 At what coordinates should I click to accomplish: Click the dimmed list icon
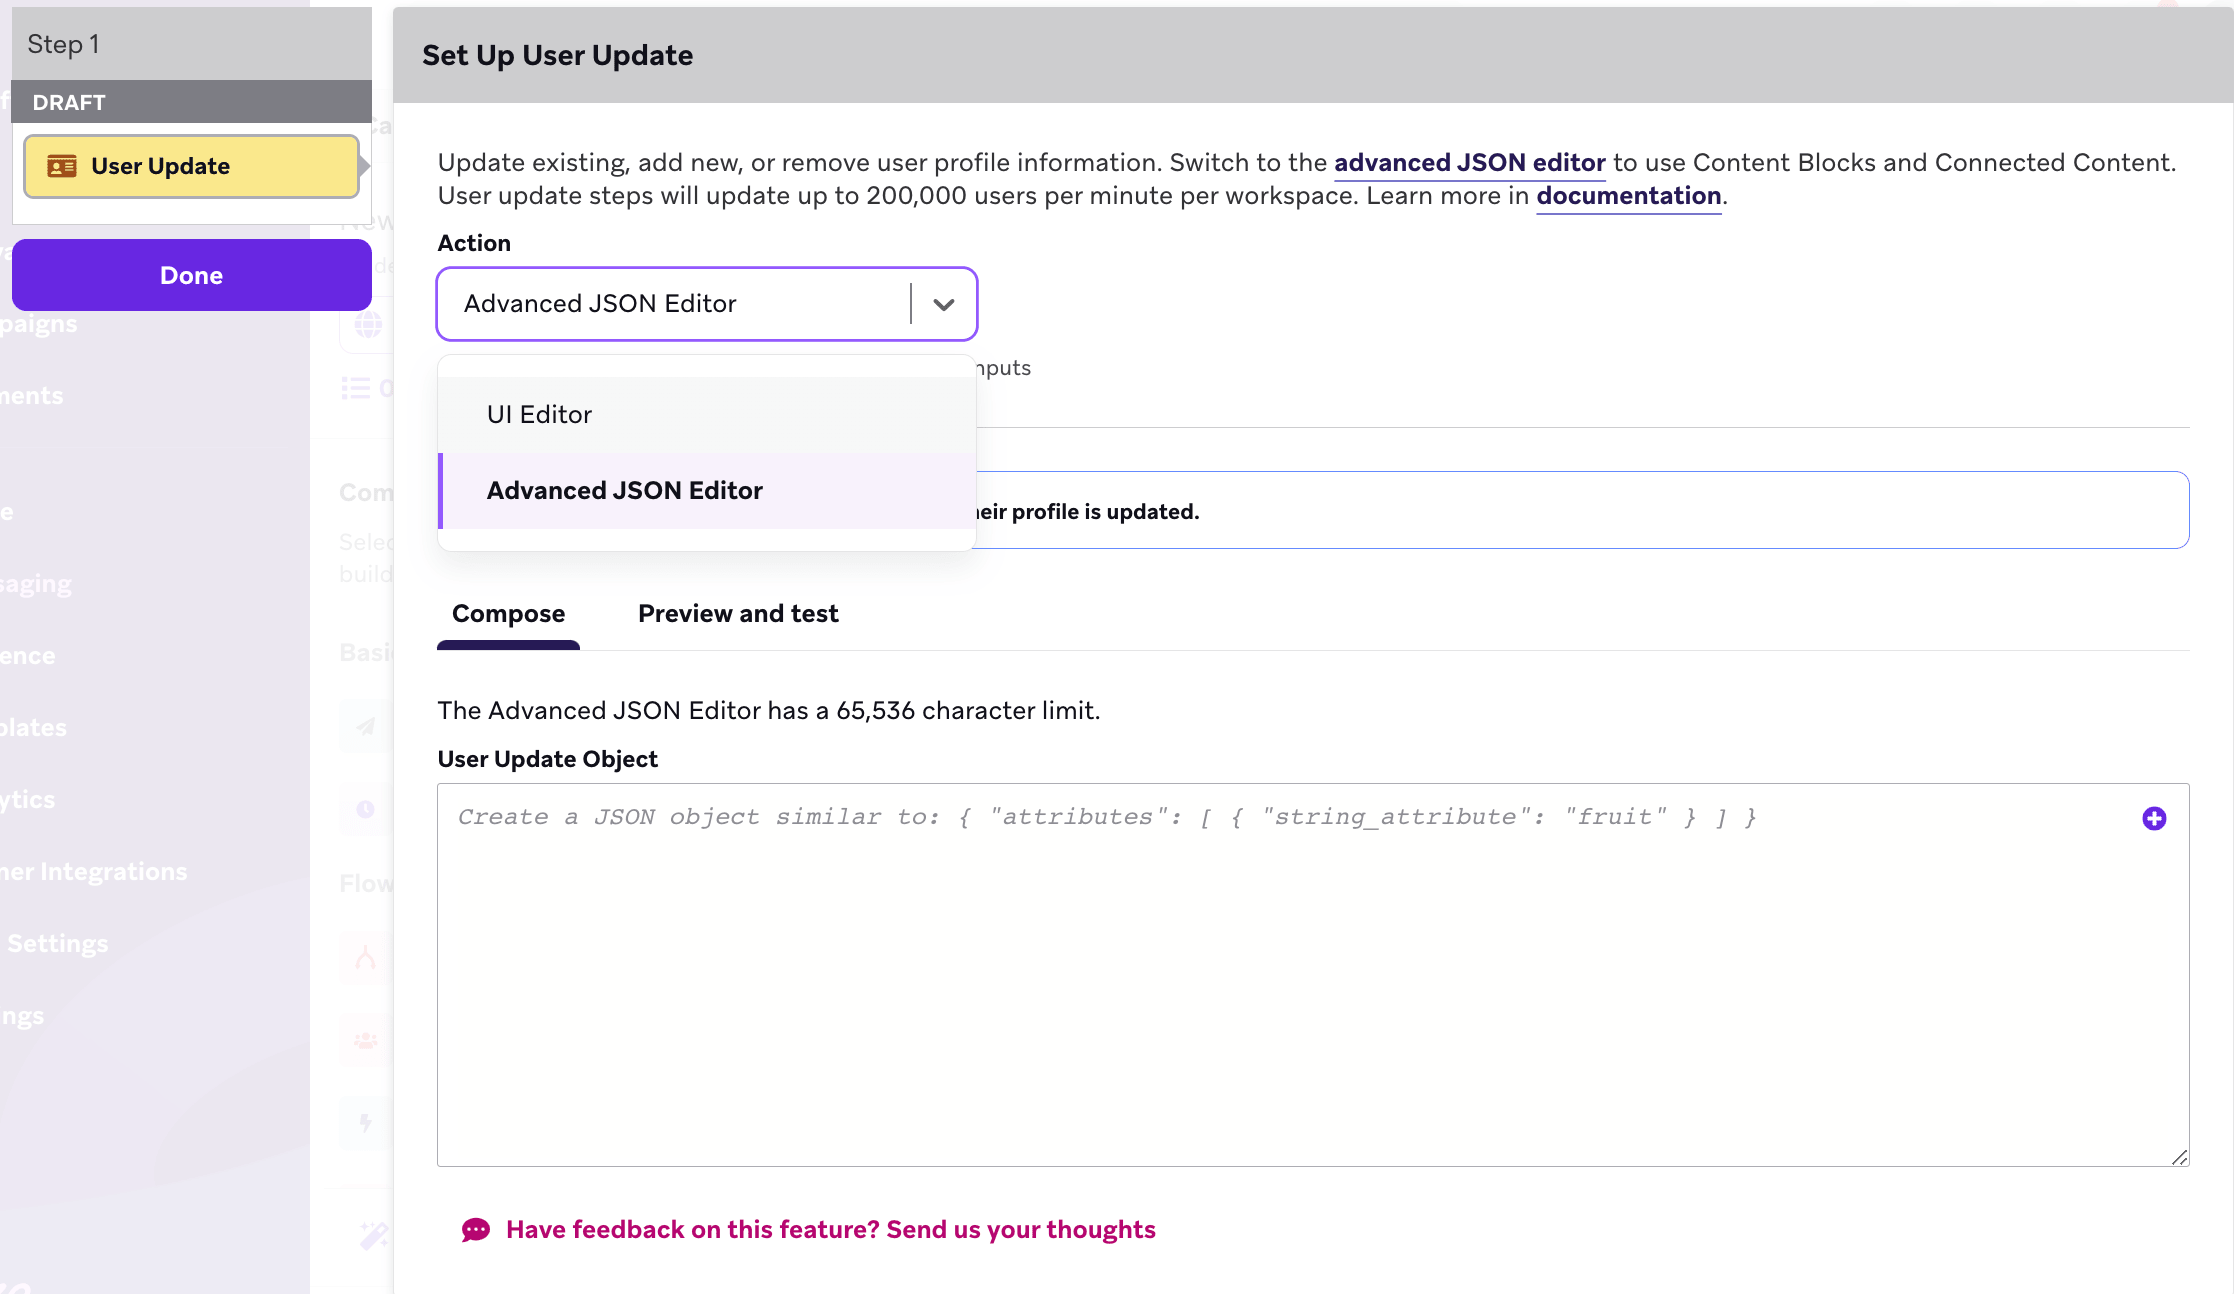pos(356,388)
